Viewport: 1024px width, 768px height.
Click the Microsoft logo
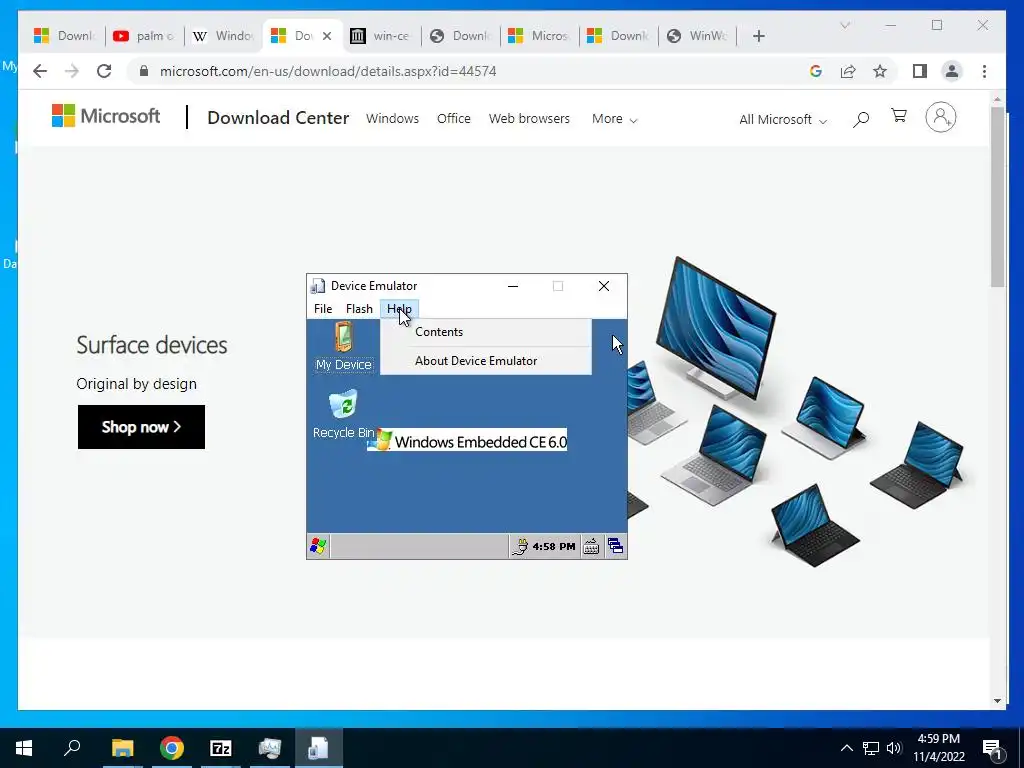(106, 116)
